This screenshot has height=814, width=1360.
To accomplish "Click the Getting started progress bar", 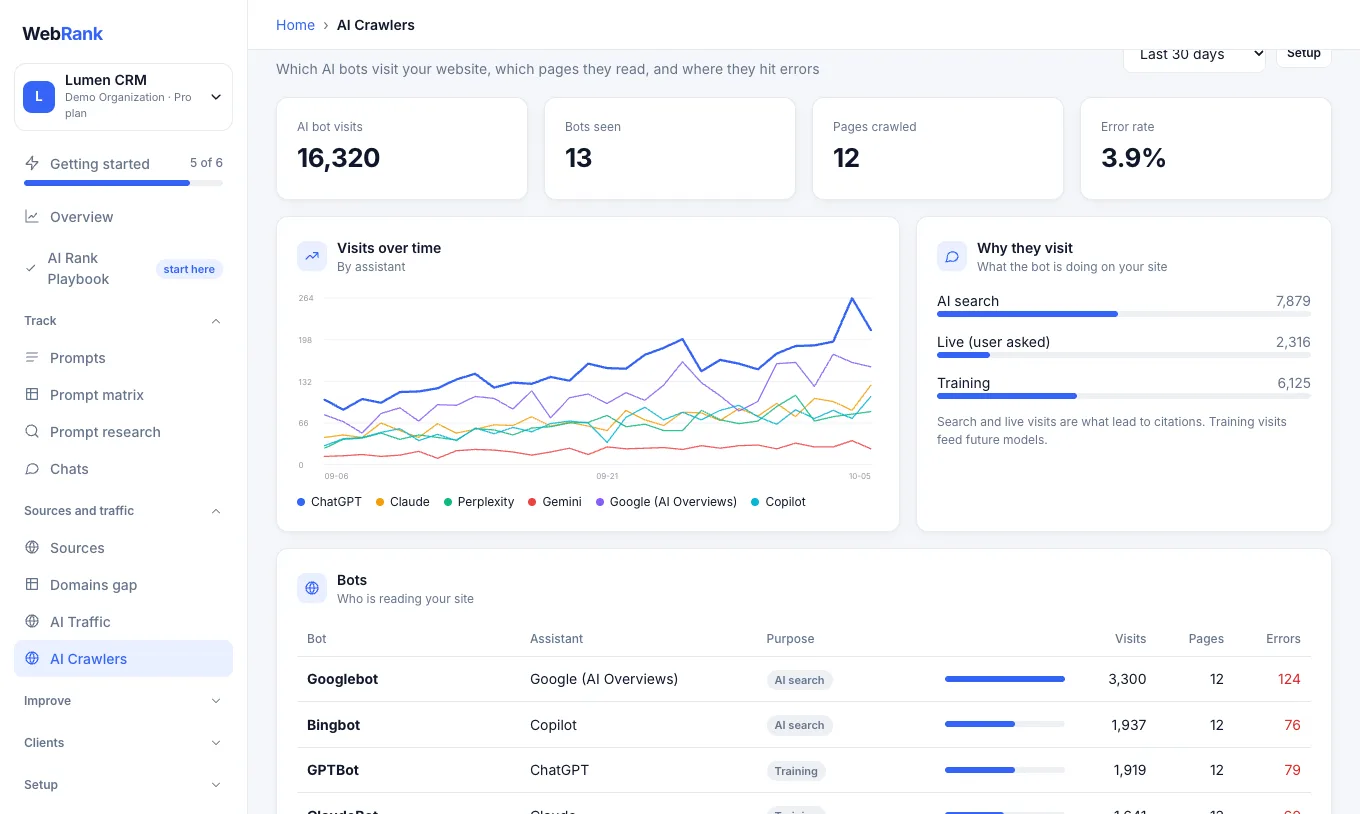I will coord(123,183).
